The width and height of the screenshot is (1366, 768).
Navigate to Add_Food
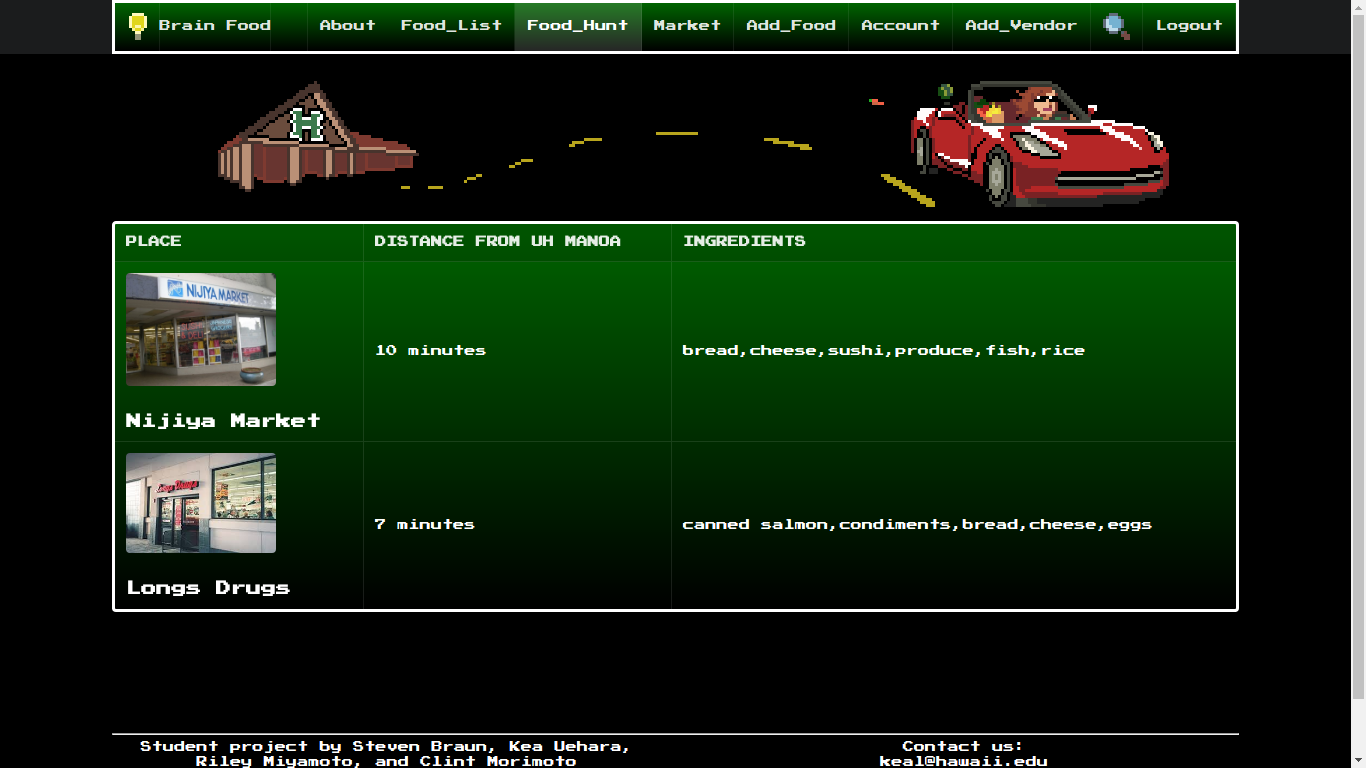[x=791, y=26]
